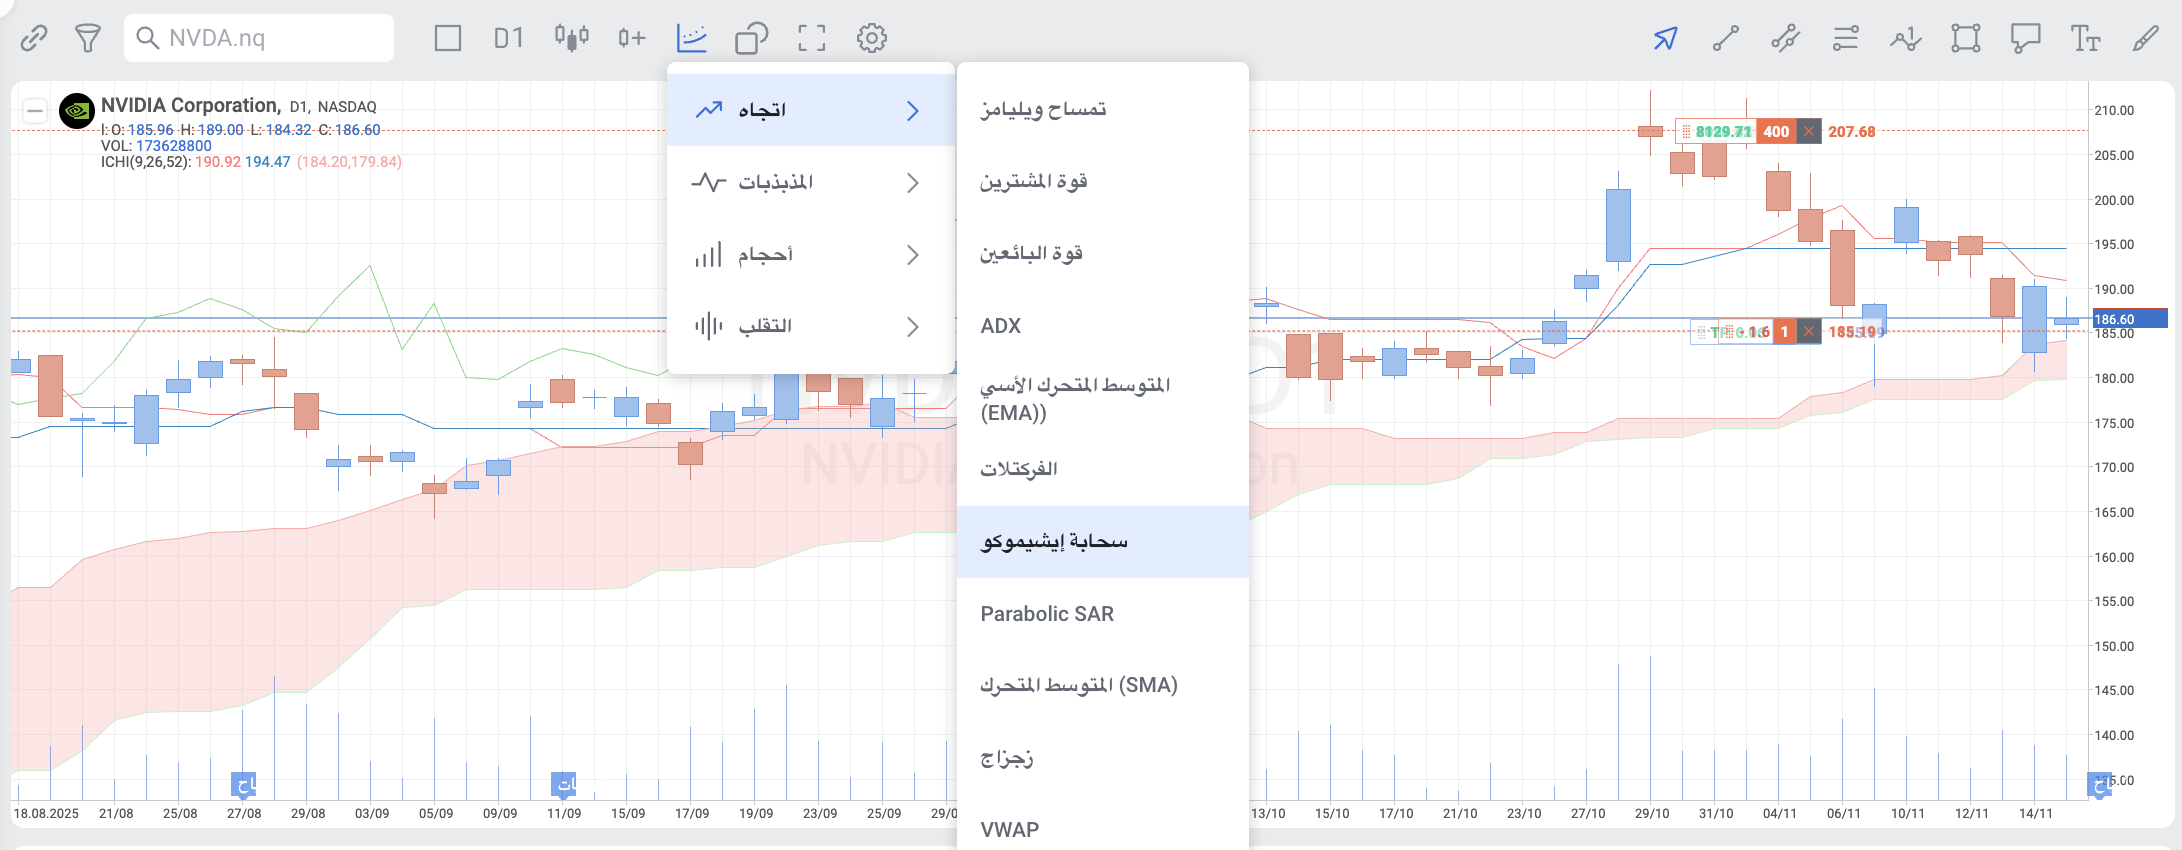Select the text Tt tool
This screenshot has width=2182, height=850.
pyautogui.click(x=2086, y=38)
